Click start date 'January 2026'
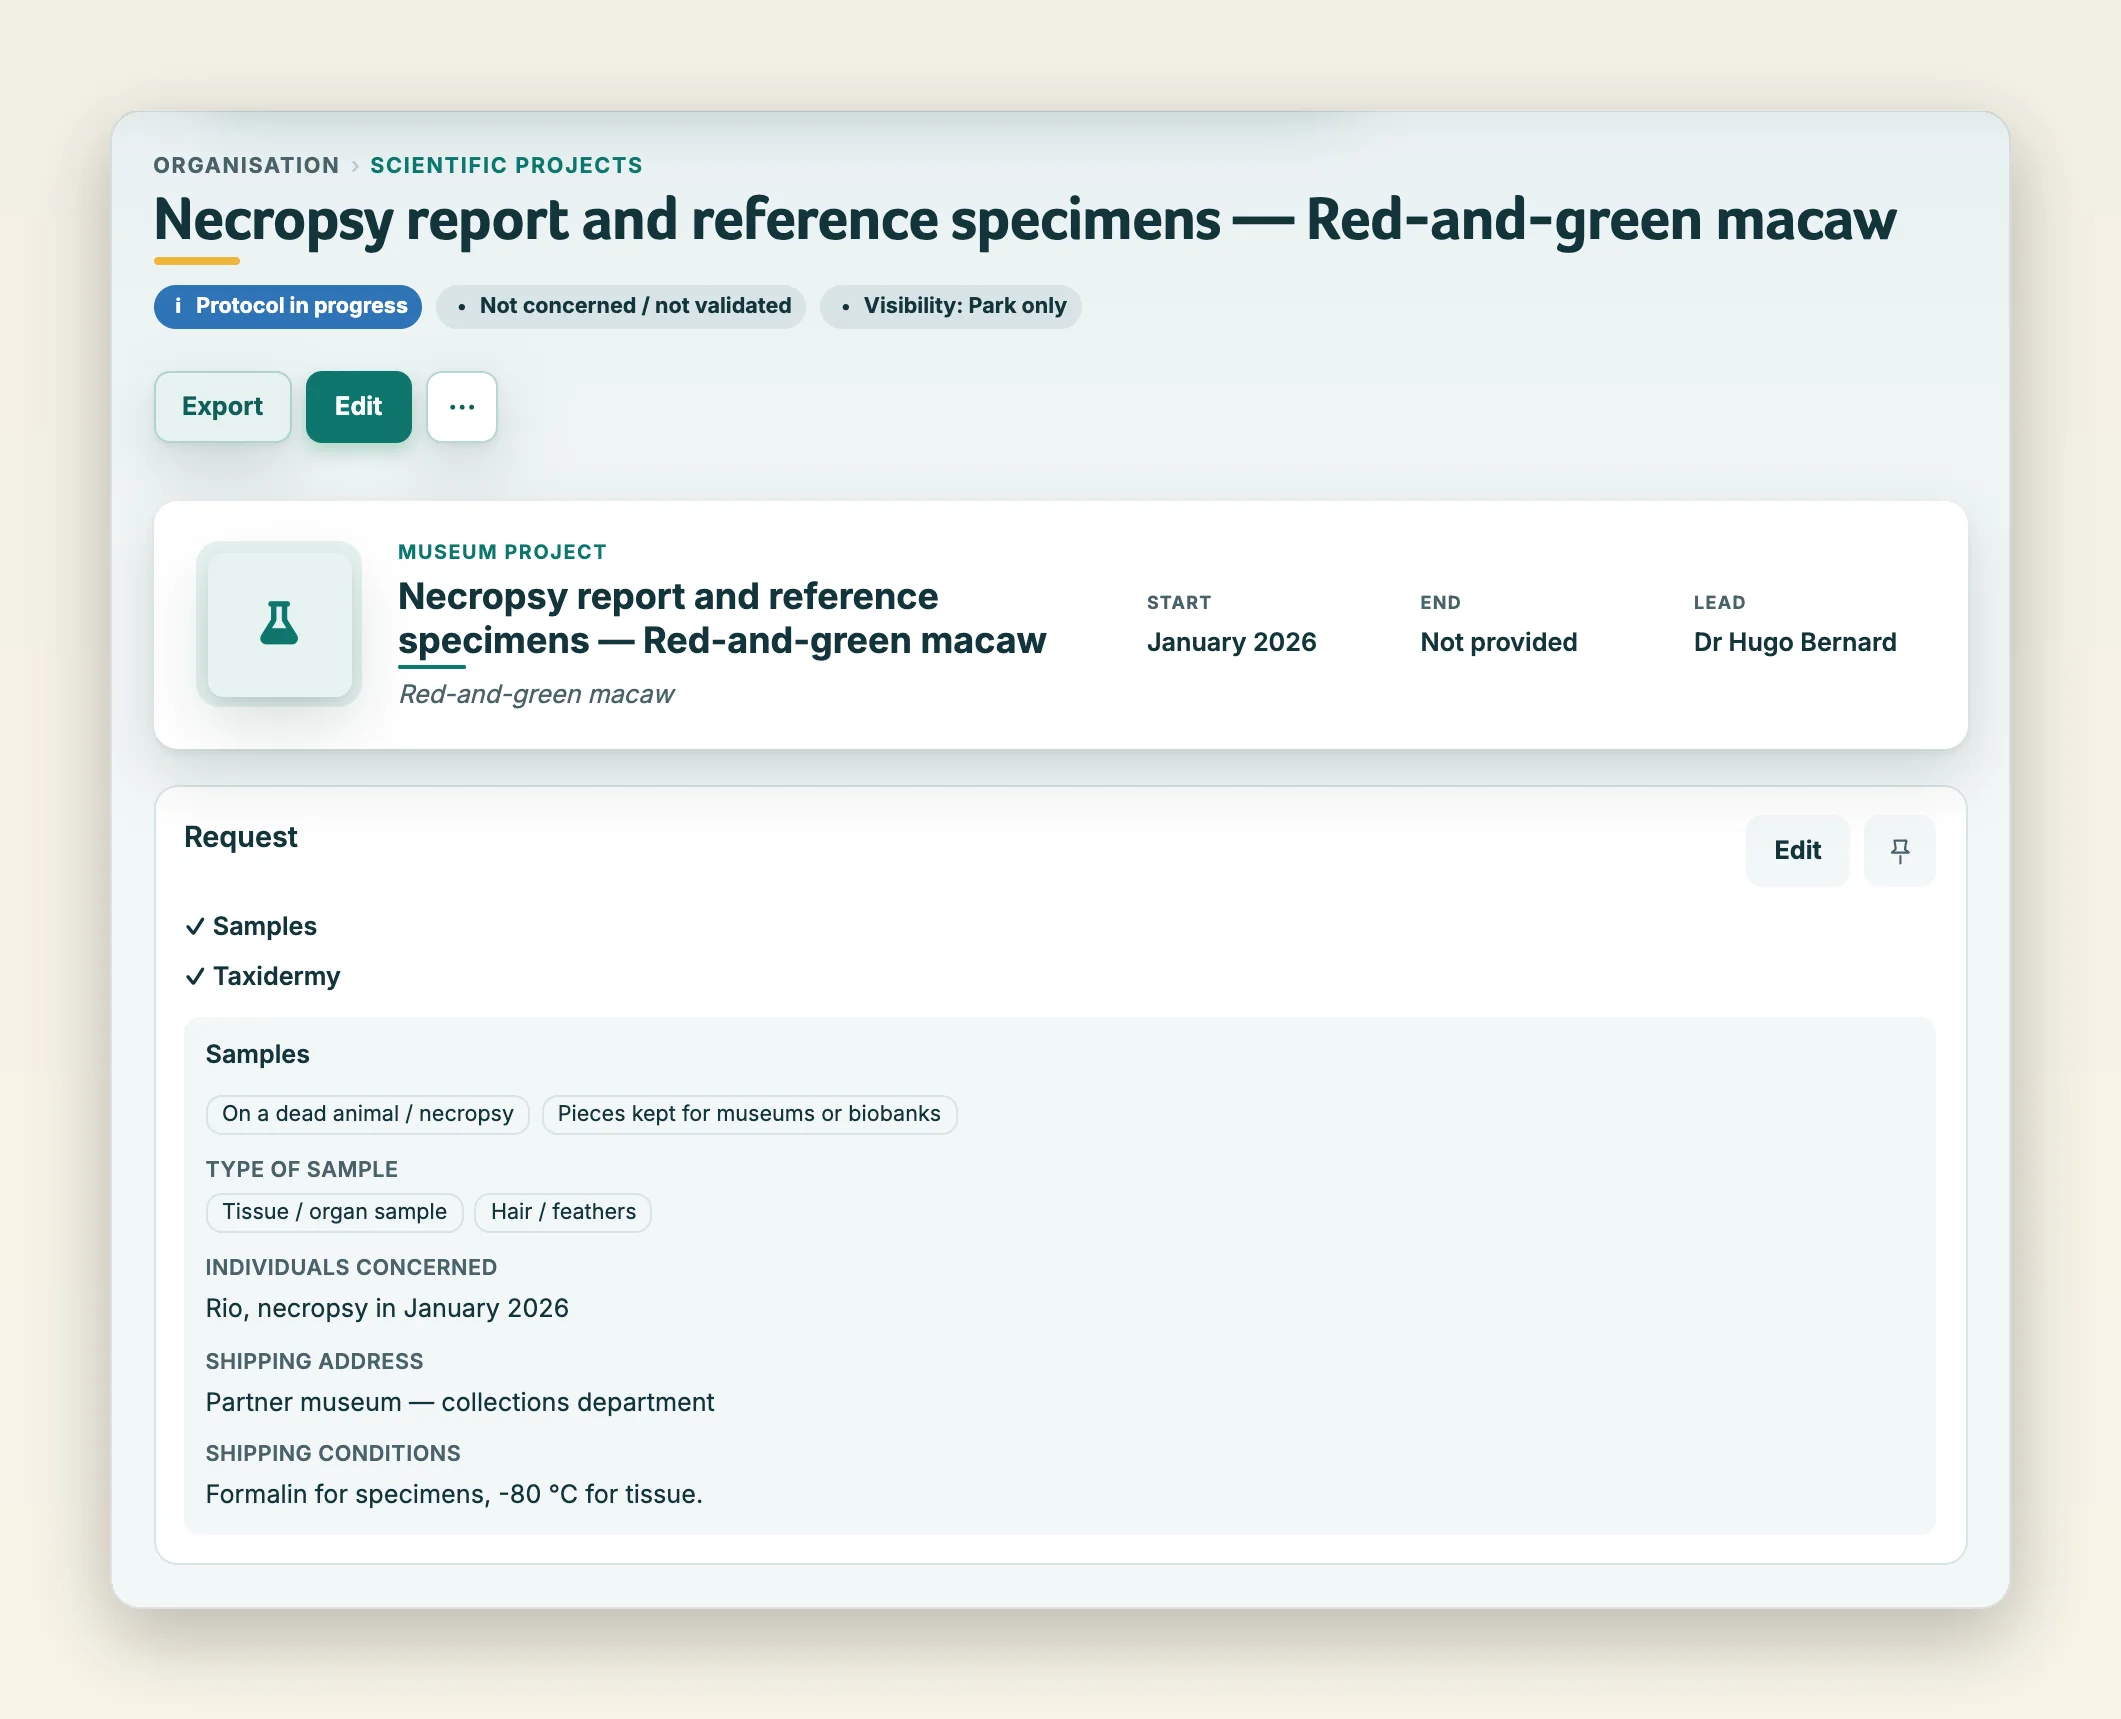The width and height of the screenshot is (2121, 1719). (1232, 642)
